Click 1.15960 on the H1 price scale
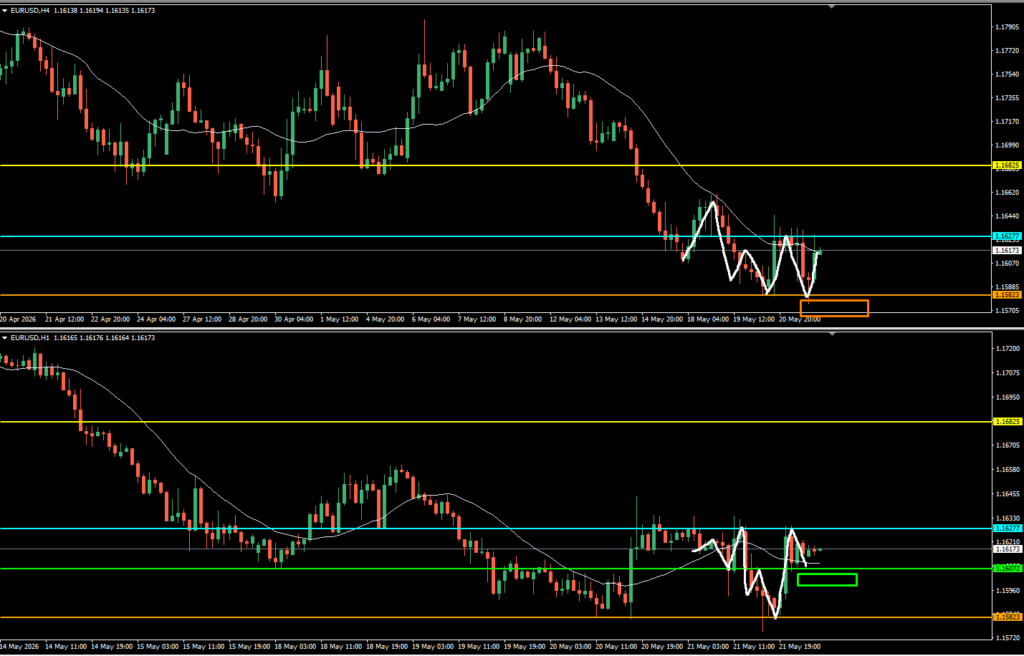Viewport: 1024px width, 656px height. (x=1007, y=591)
